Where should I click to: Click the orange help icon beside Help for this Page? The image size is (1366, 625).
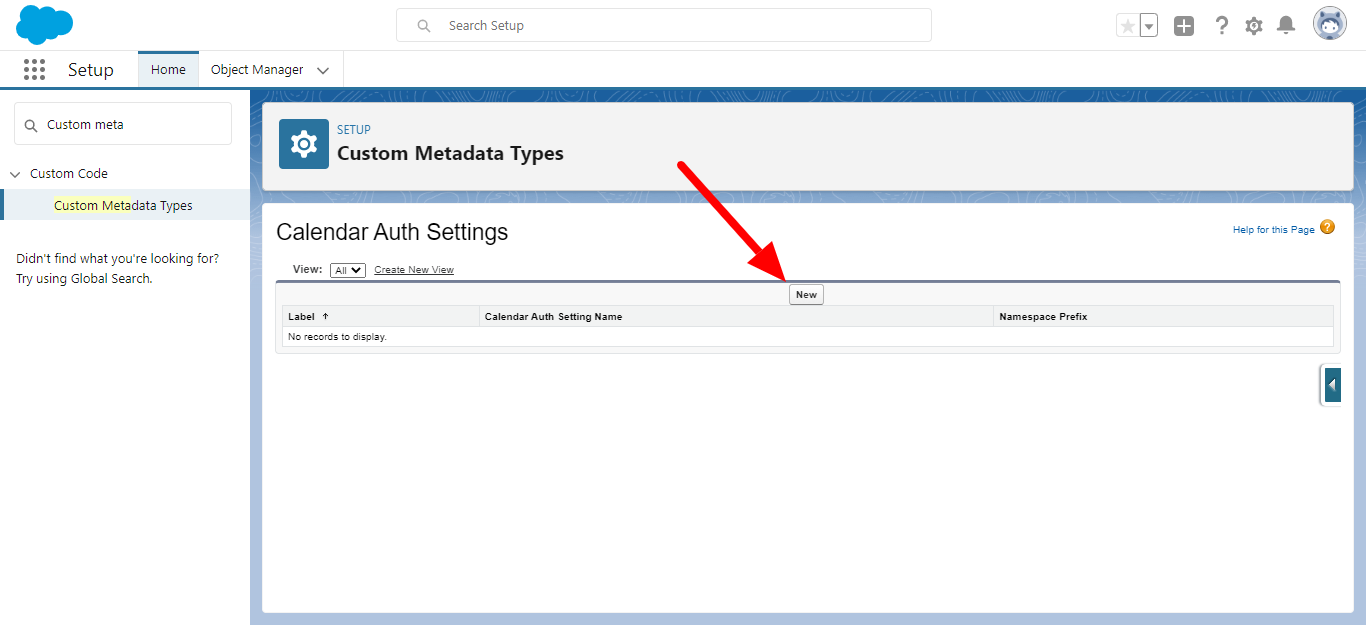[x=1327, y=227]
